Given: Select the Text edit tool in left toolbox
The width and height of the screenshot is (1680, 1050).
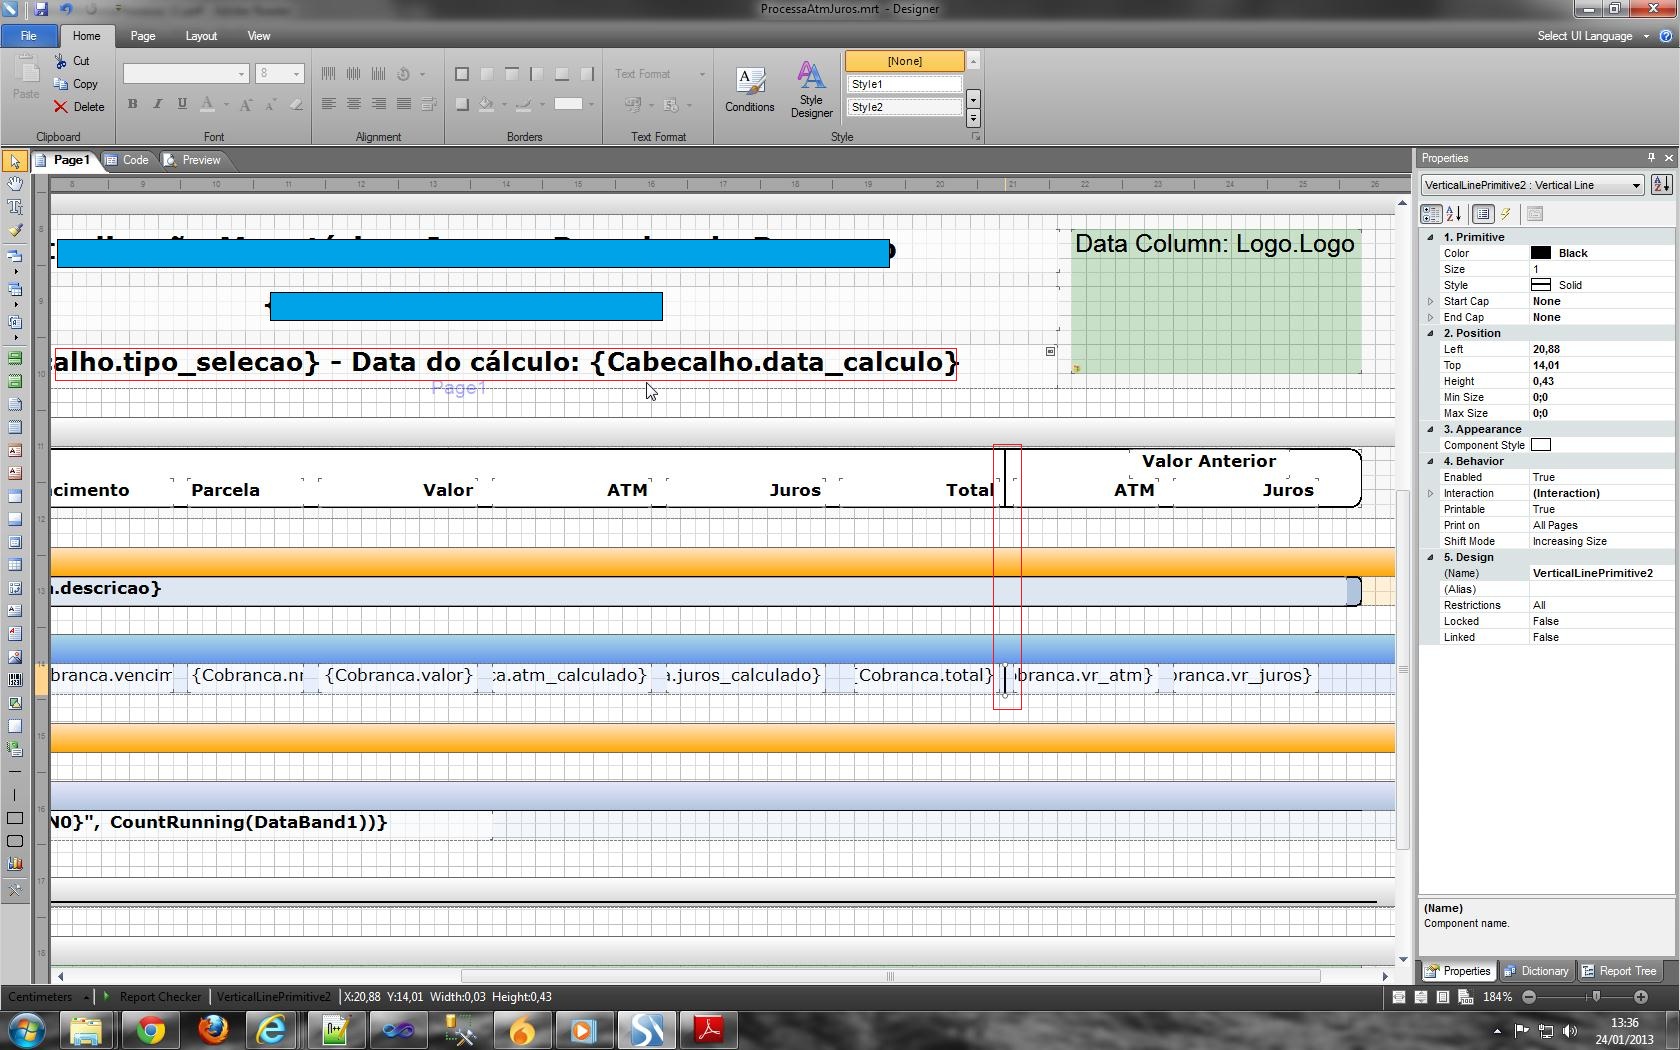Looking at the screenshot, I should point(15,207).
